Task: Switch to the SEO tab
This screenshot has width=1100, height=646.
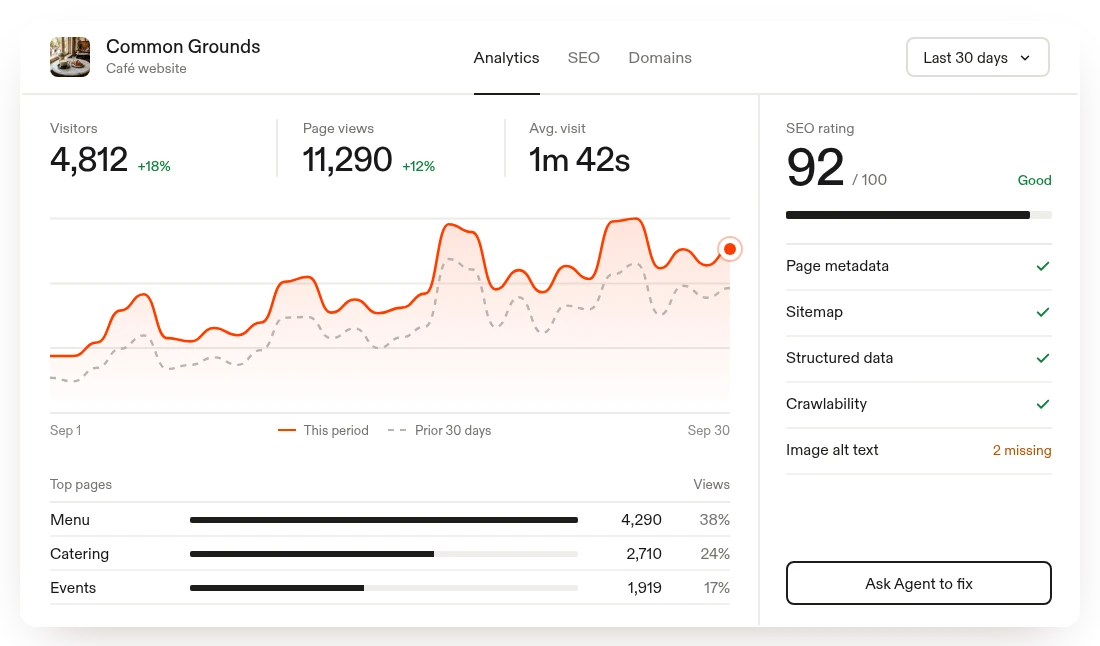Action: (x=584, y=58)
